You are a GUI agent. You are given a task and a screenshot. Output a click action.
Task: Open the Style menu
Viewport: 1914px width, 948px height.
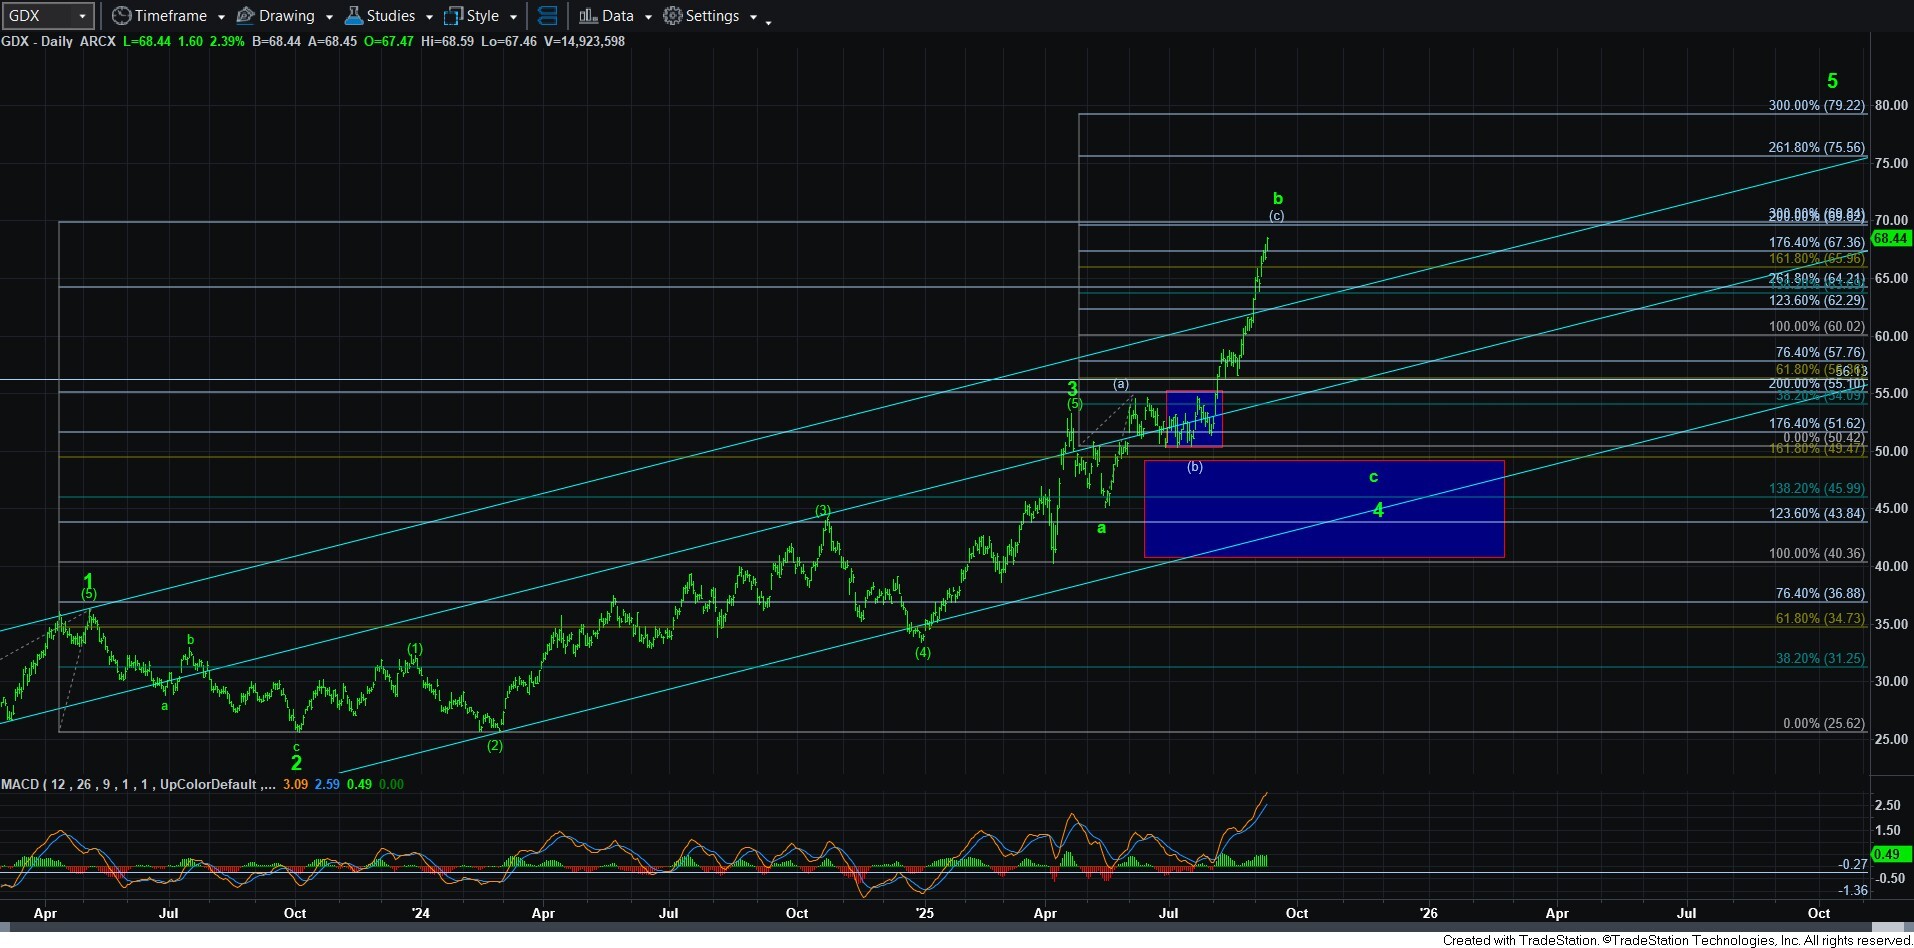[x=472, y=16]
